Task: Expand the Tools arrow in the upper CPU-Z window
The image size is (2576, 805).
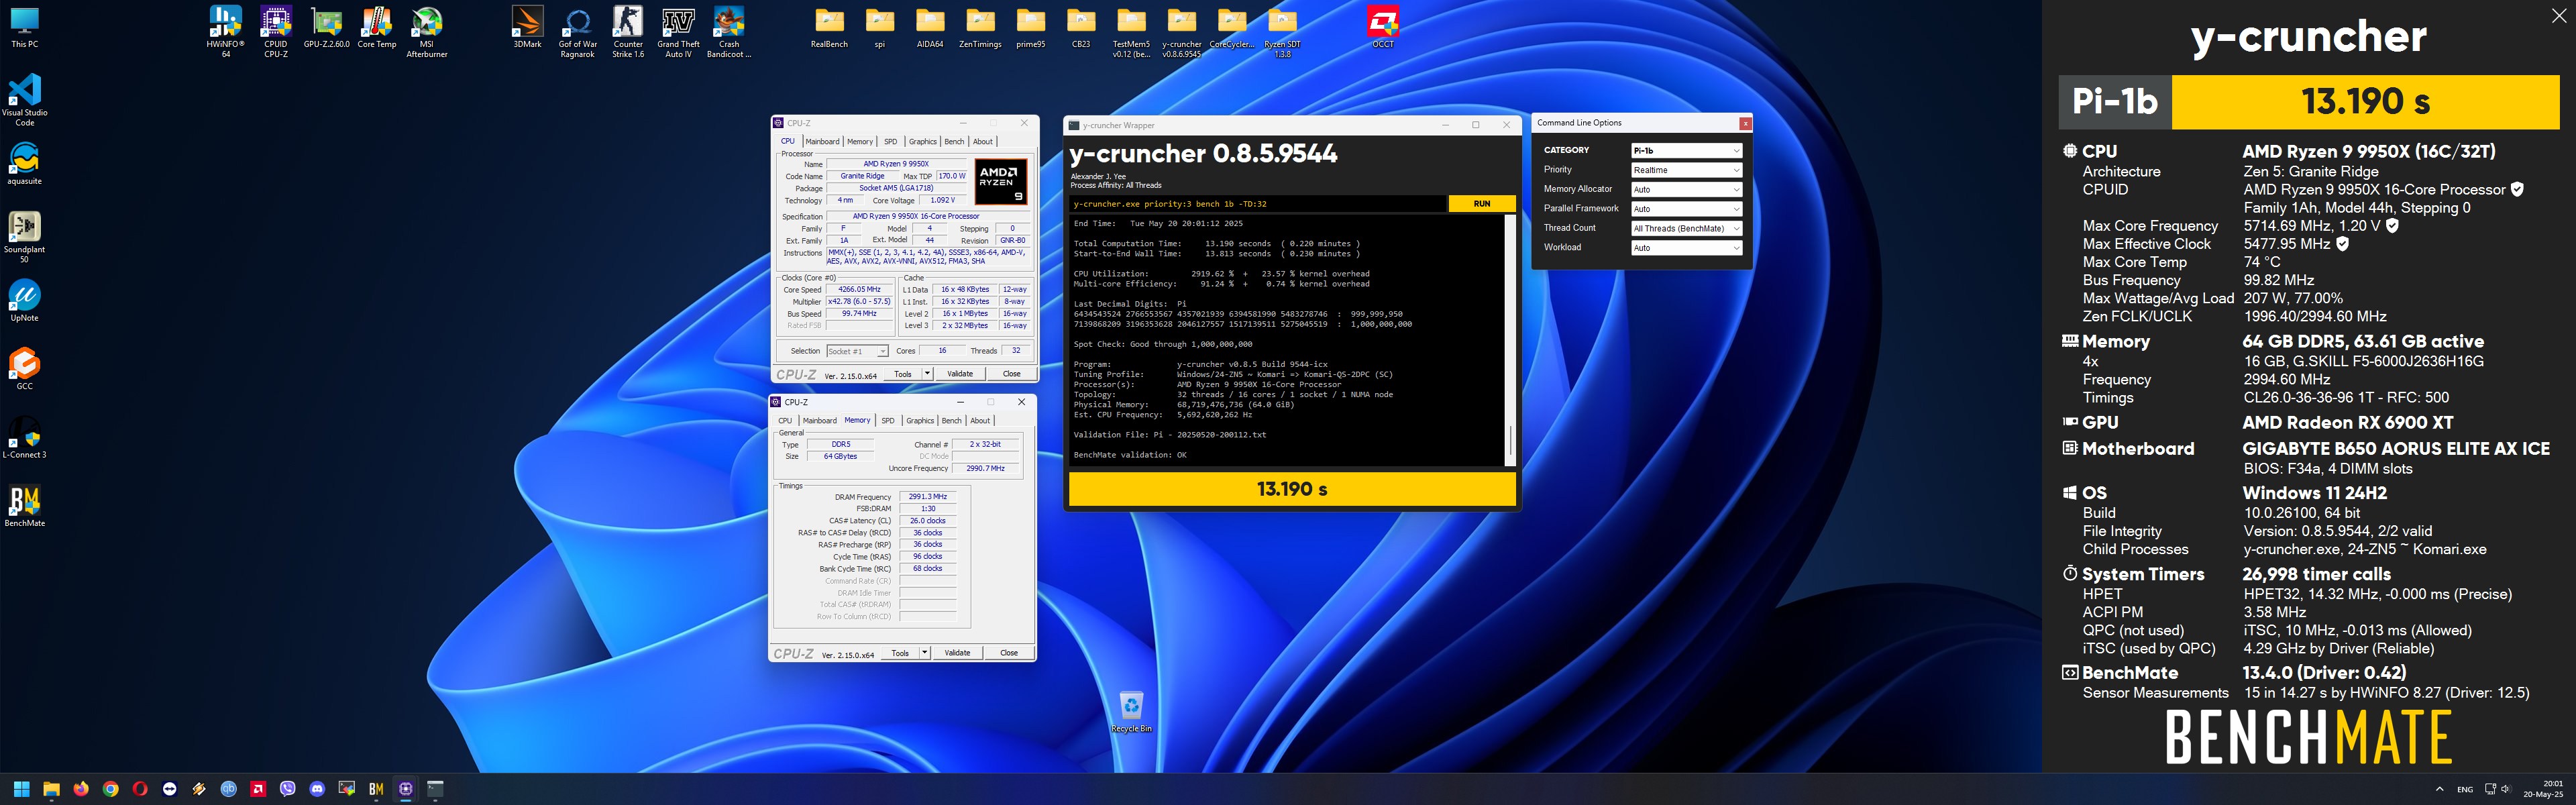Action: click(927, 374)
